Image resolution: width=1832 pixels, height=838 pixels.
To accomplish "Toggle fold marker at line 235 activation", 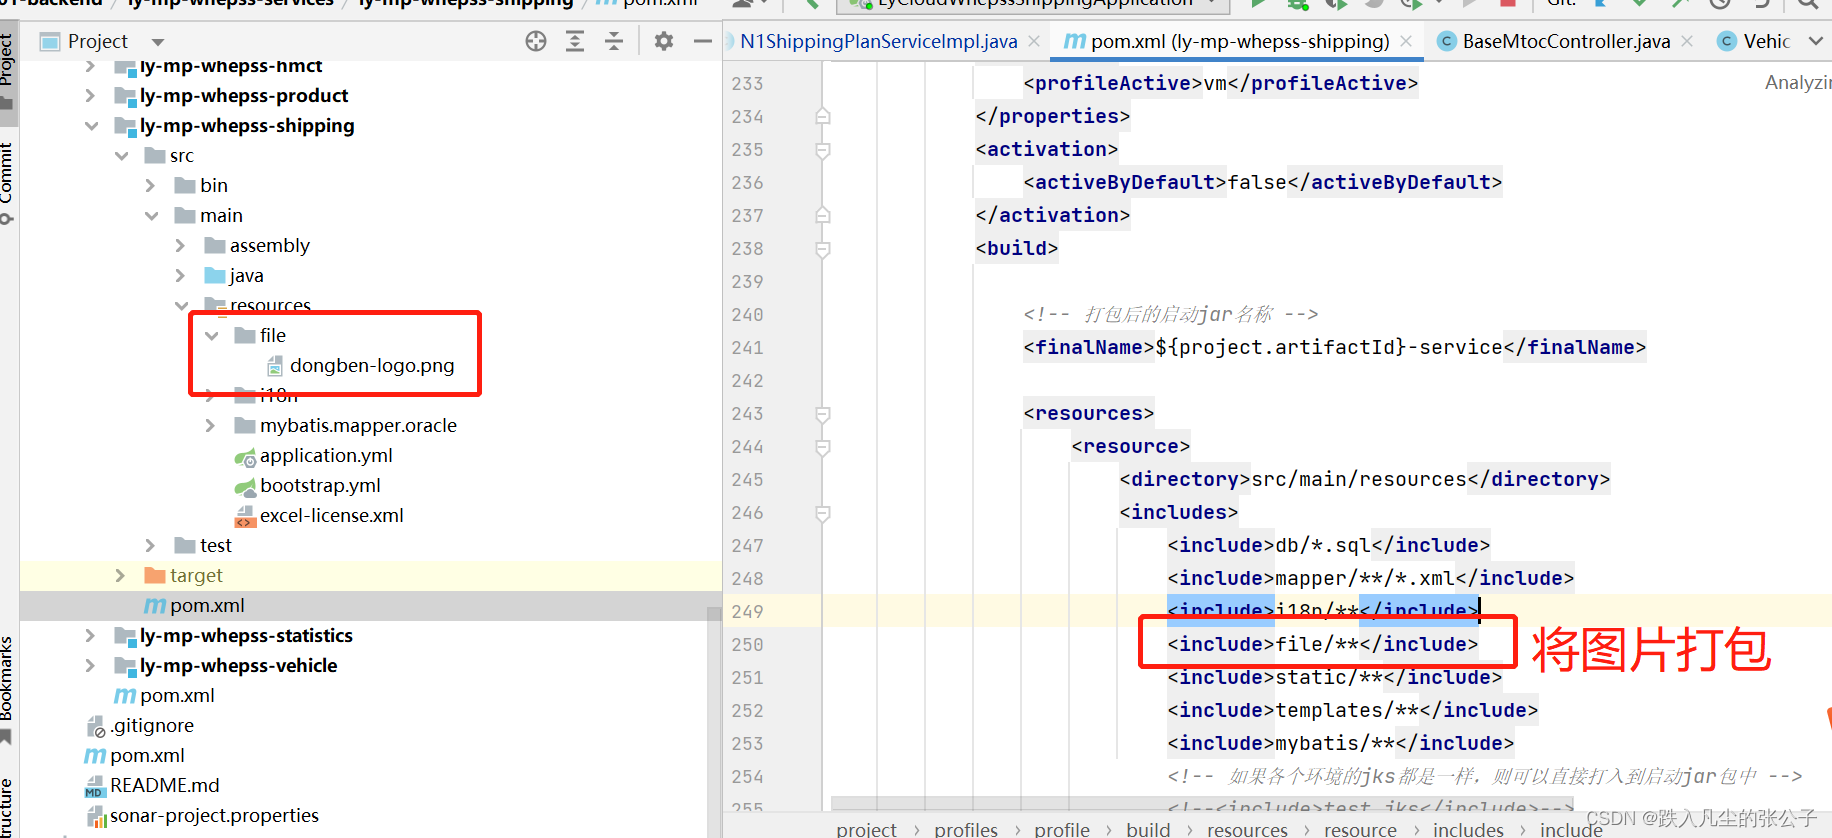I will tap(822, 150).
